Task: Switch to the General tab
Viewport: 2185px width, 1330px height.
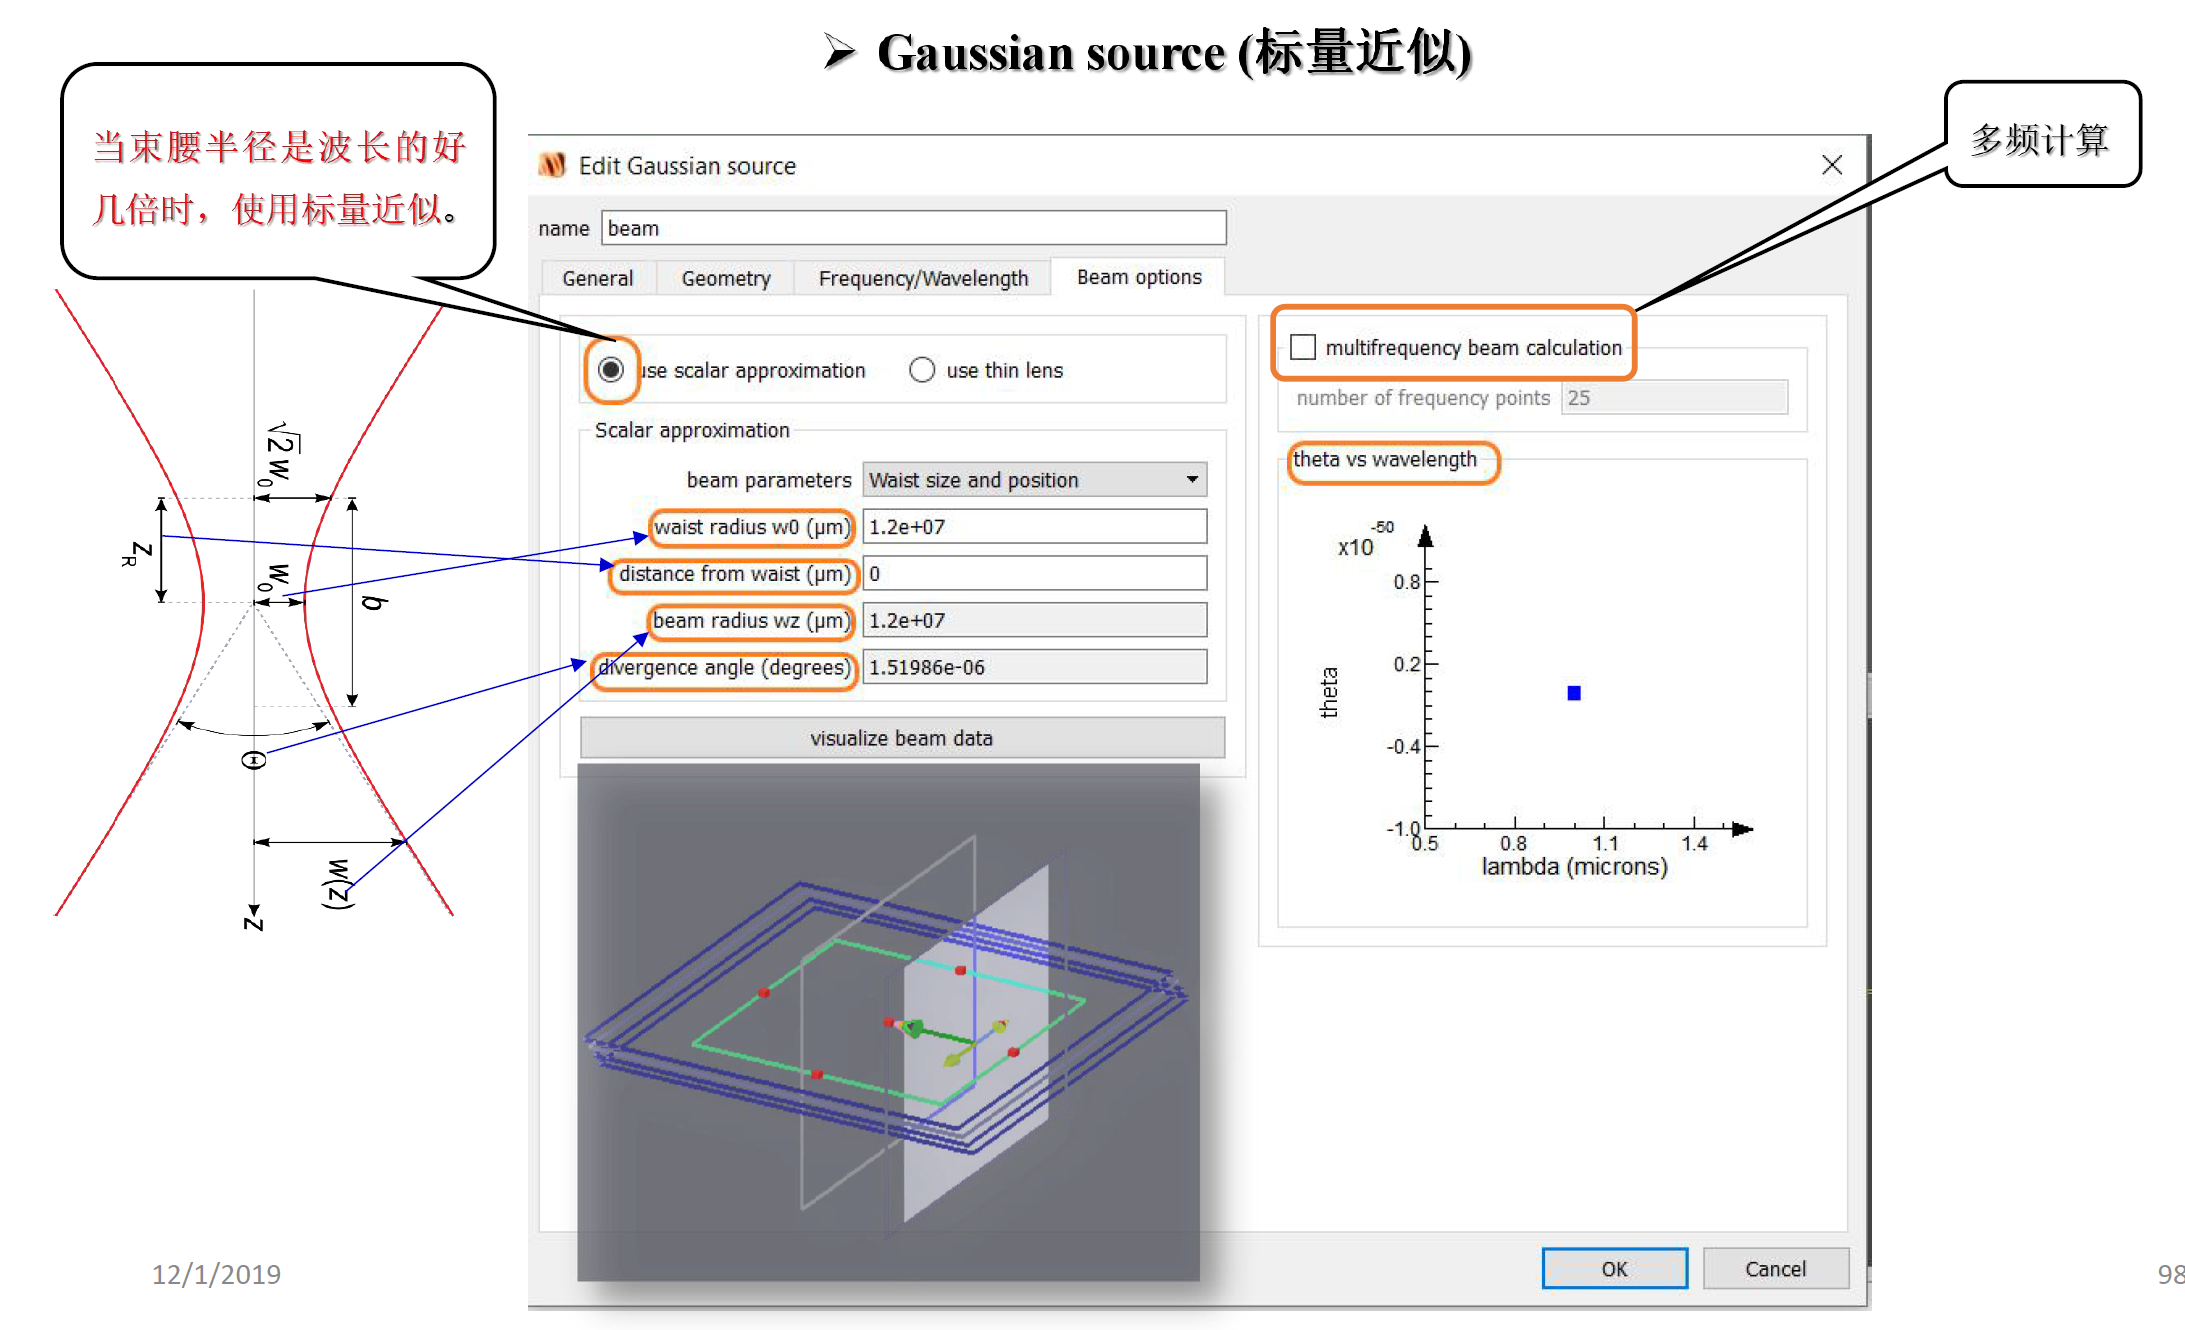Action: 597,278
